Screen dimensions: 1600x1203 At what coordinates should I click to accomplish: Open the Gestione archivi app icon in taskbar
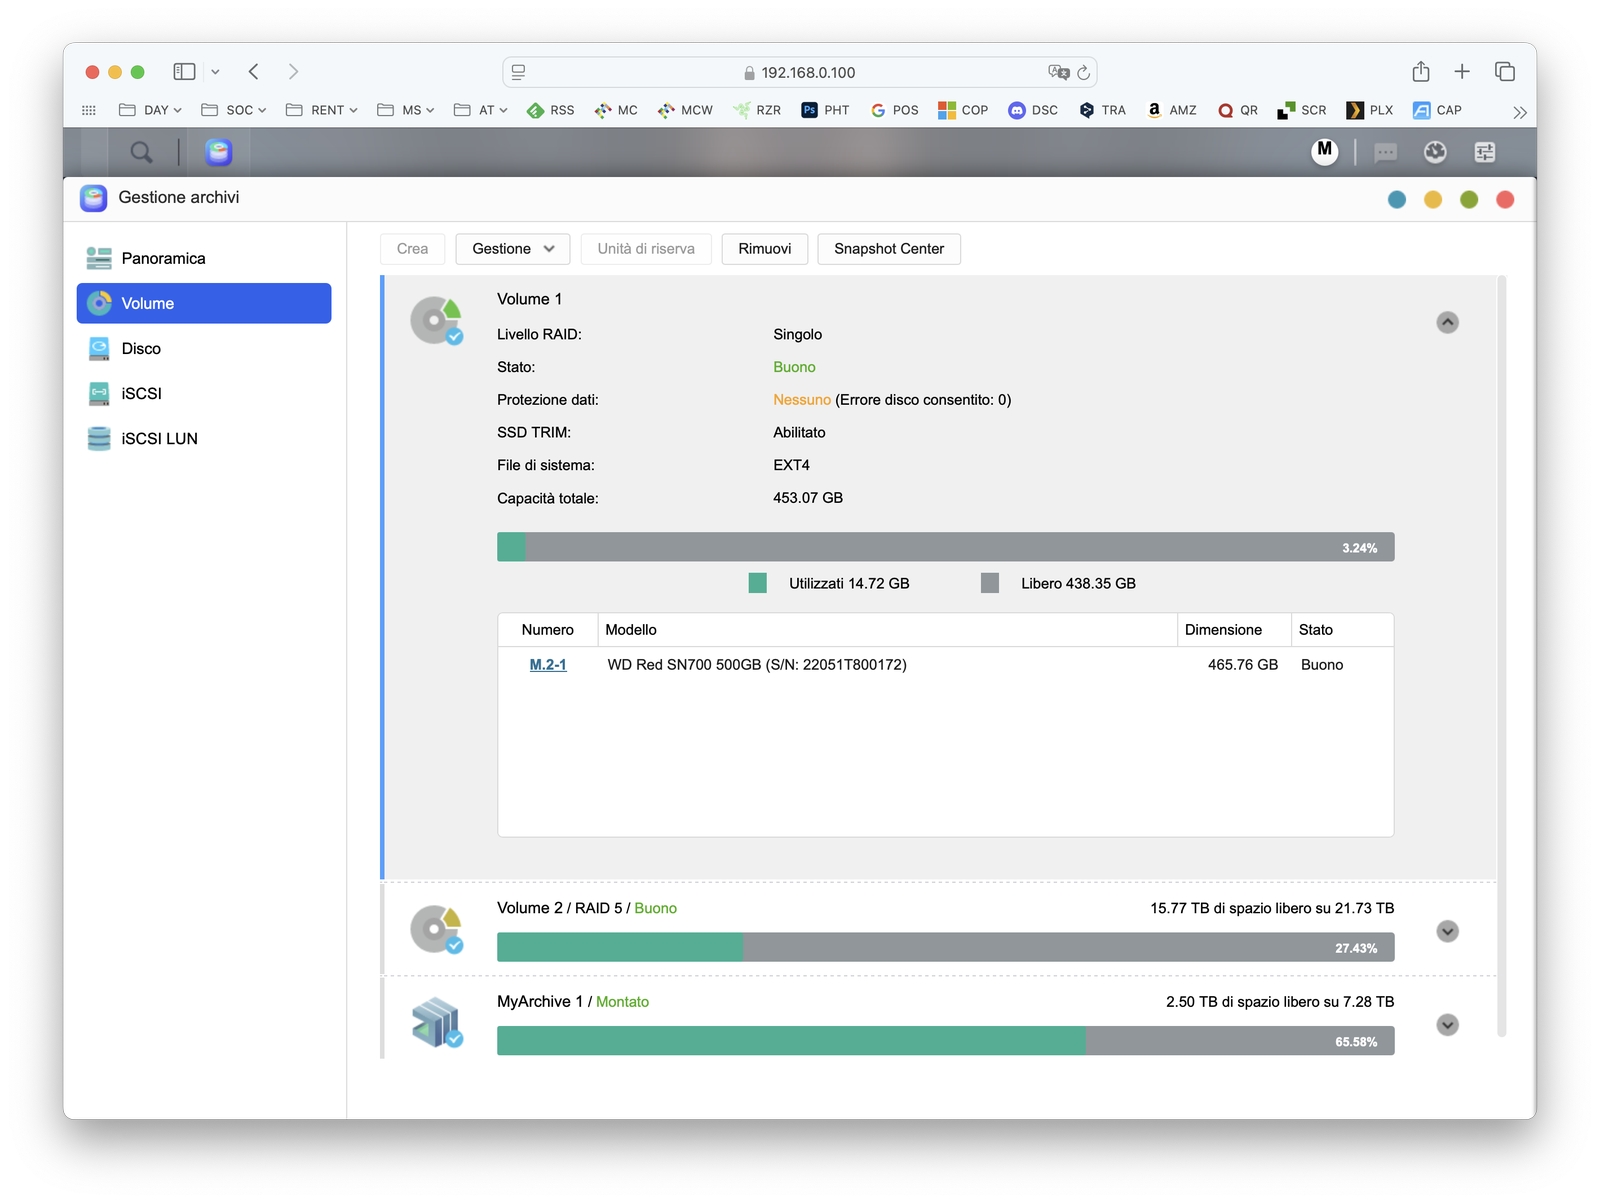click(x=218, y=152)
